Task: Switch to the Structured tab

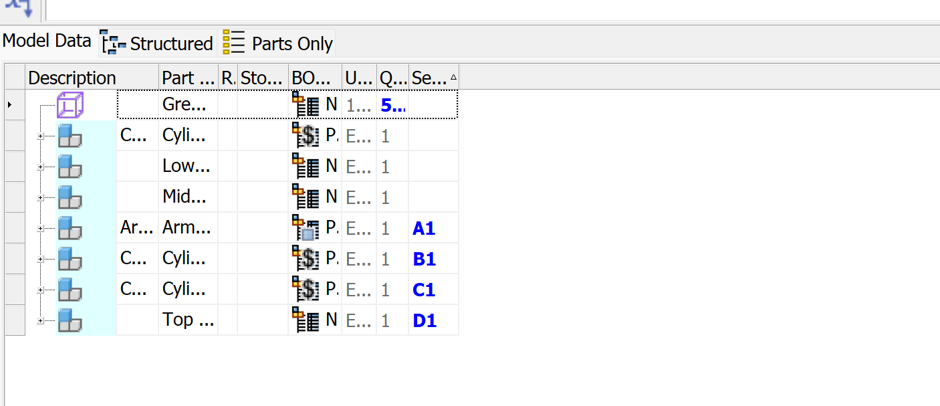Action: (x=158, y=44)
